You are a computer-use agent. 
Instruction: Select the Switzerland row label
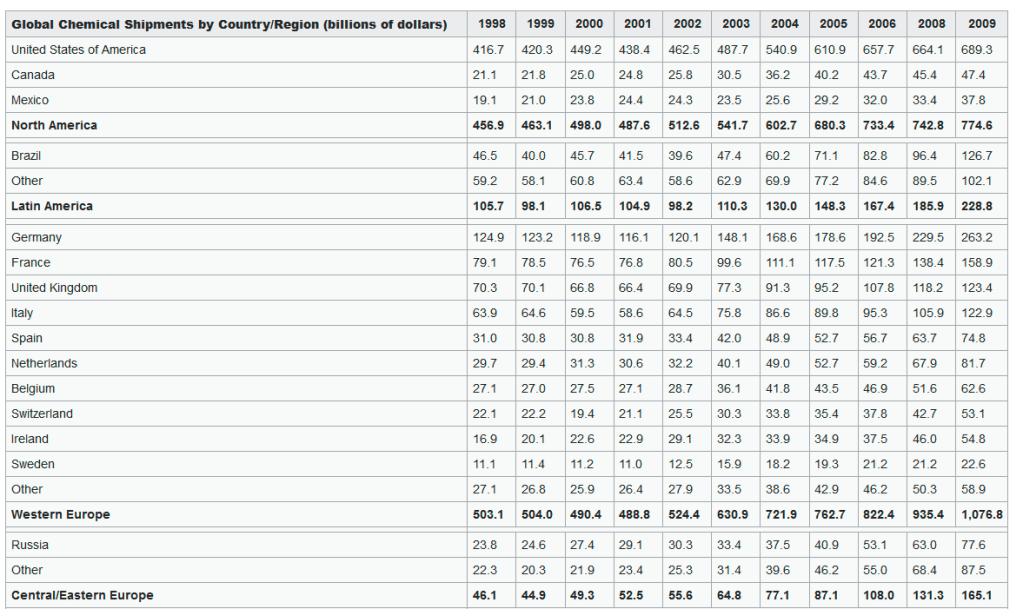[42, 414]
